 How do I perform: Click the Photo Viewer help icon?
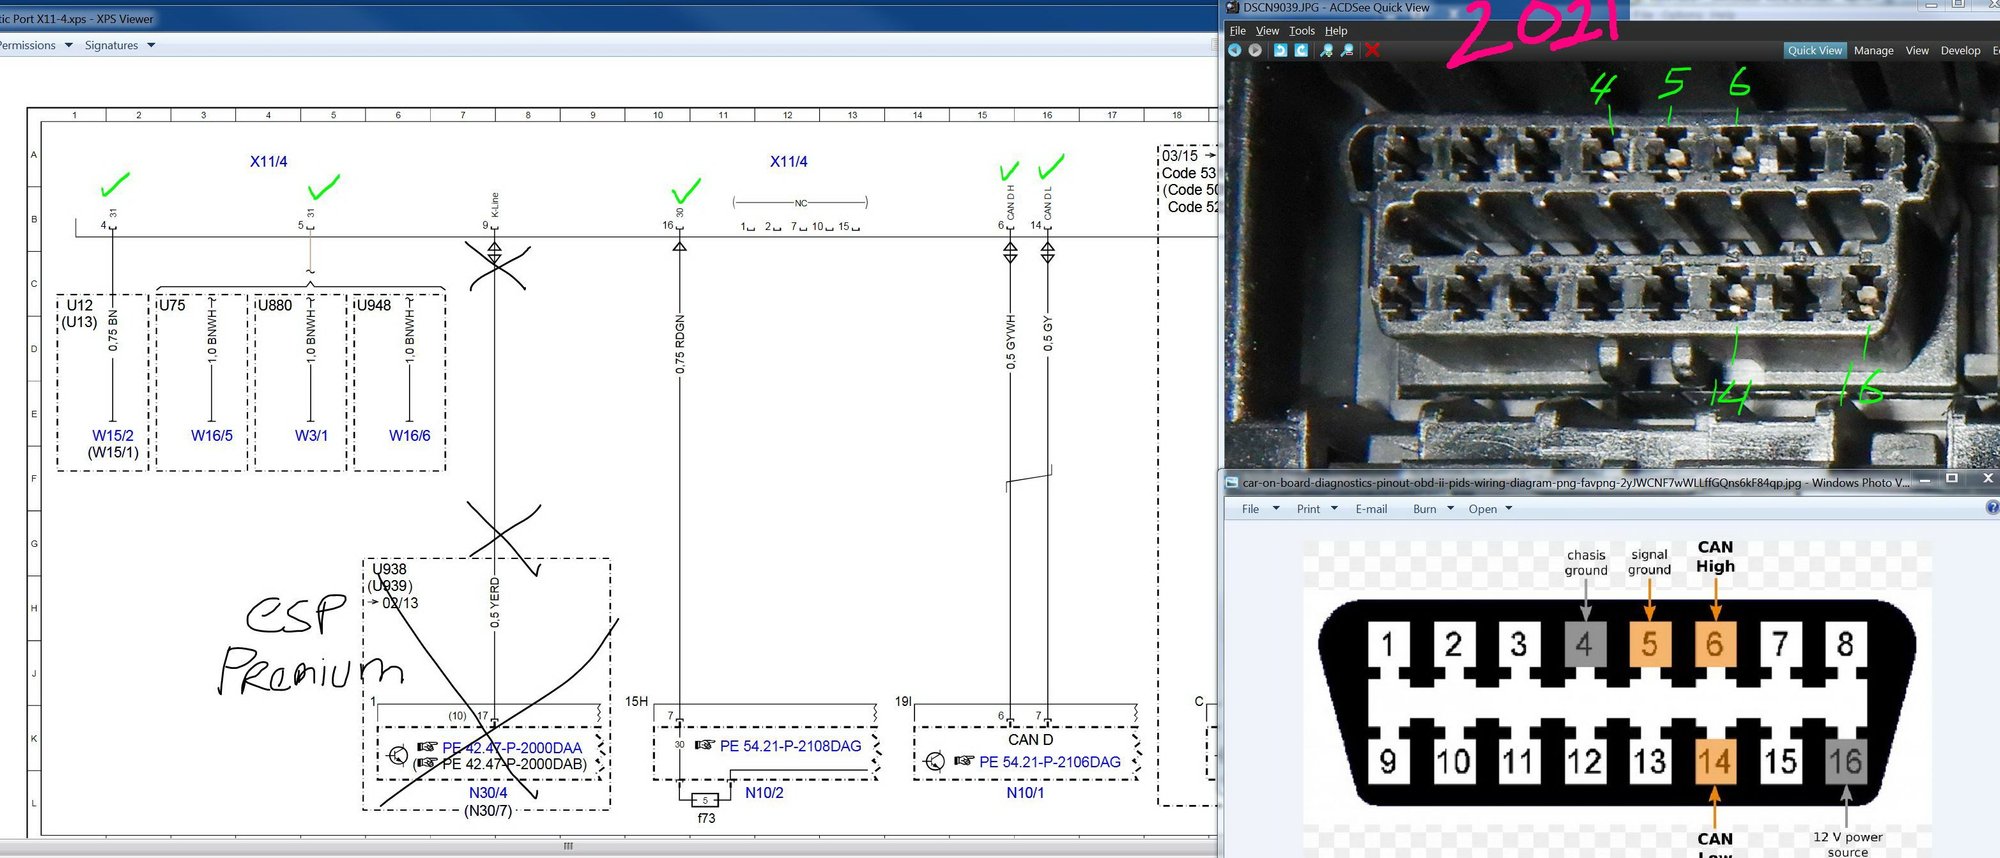point(1992,508)
